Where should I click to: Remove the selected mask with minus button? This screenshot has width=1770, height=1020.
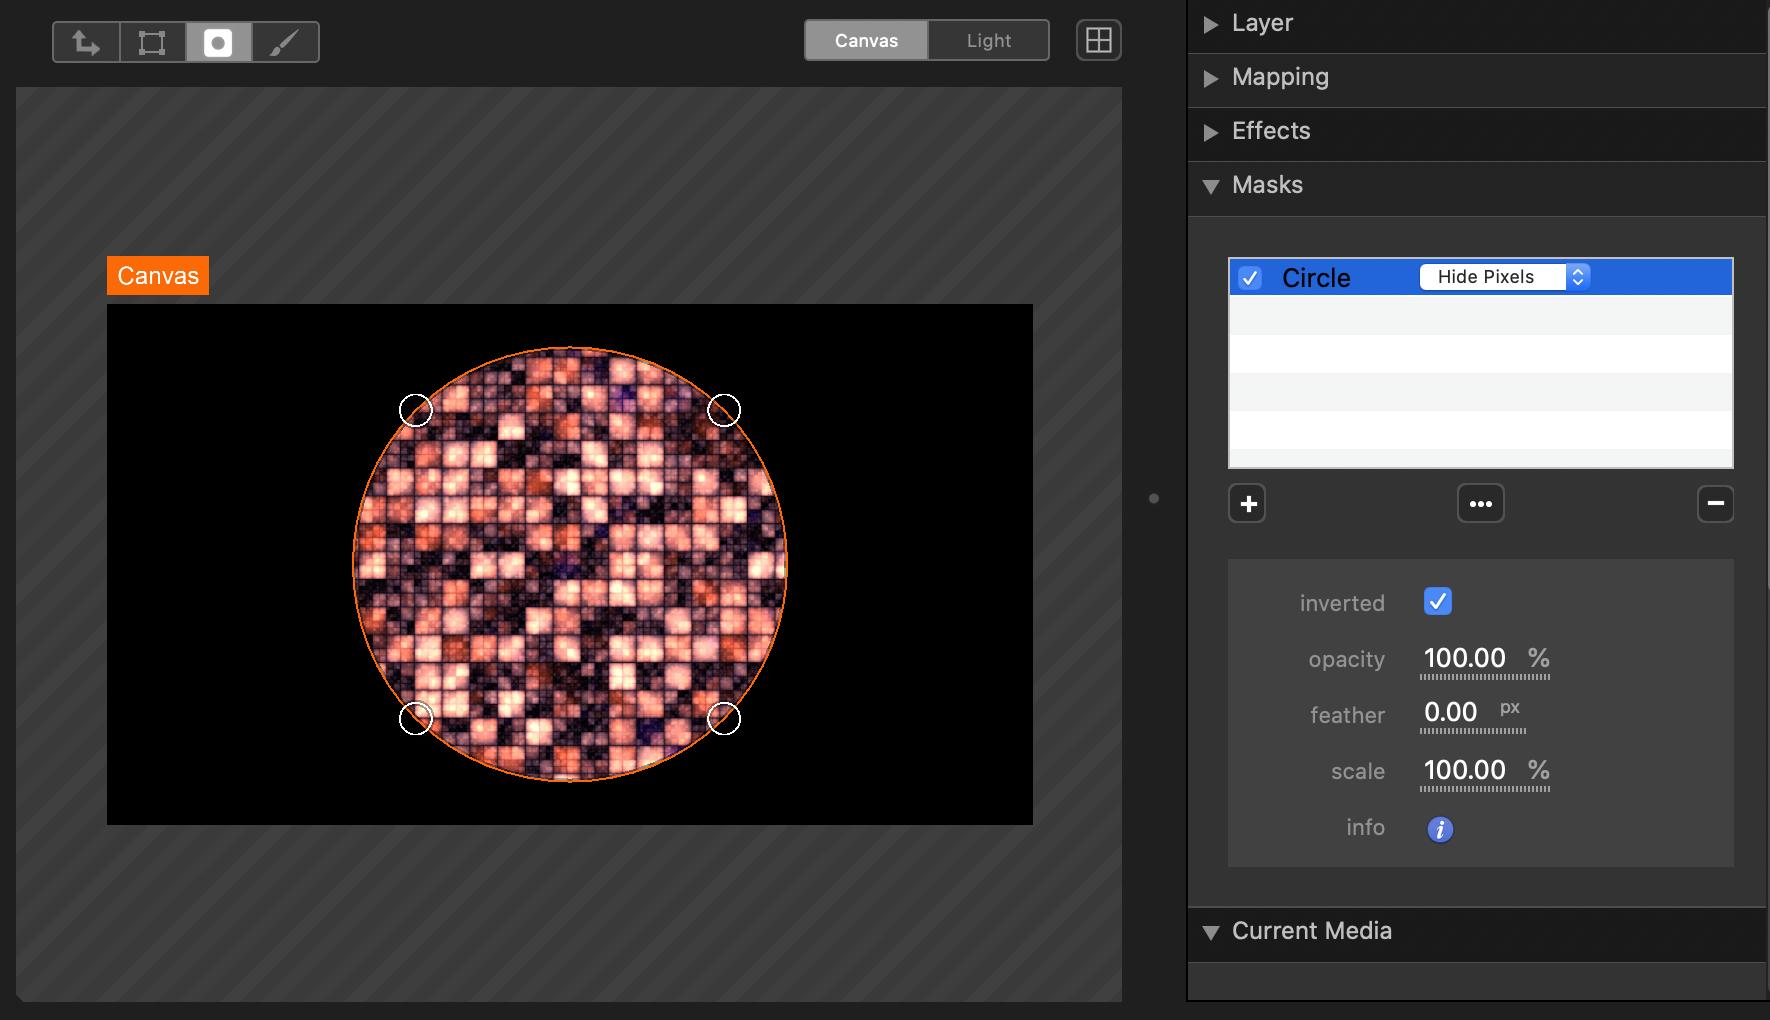(1715, 504)
